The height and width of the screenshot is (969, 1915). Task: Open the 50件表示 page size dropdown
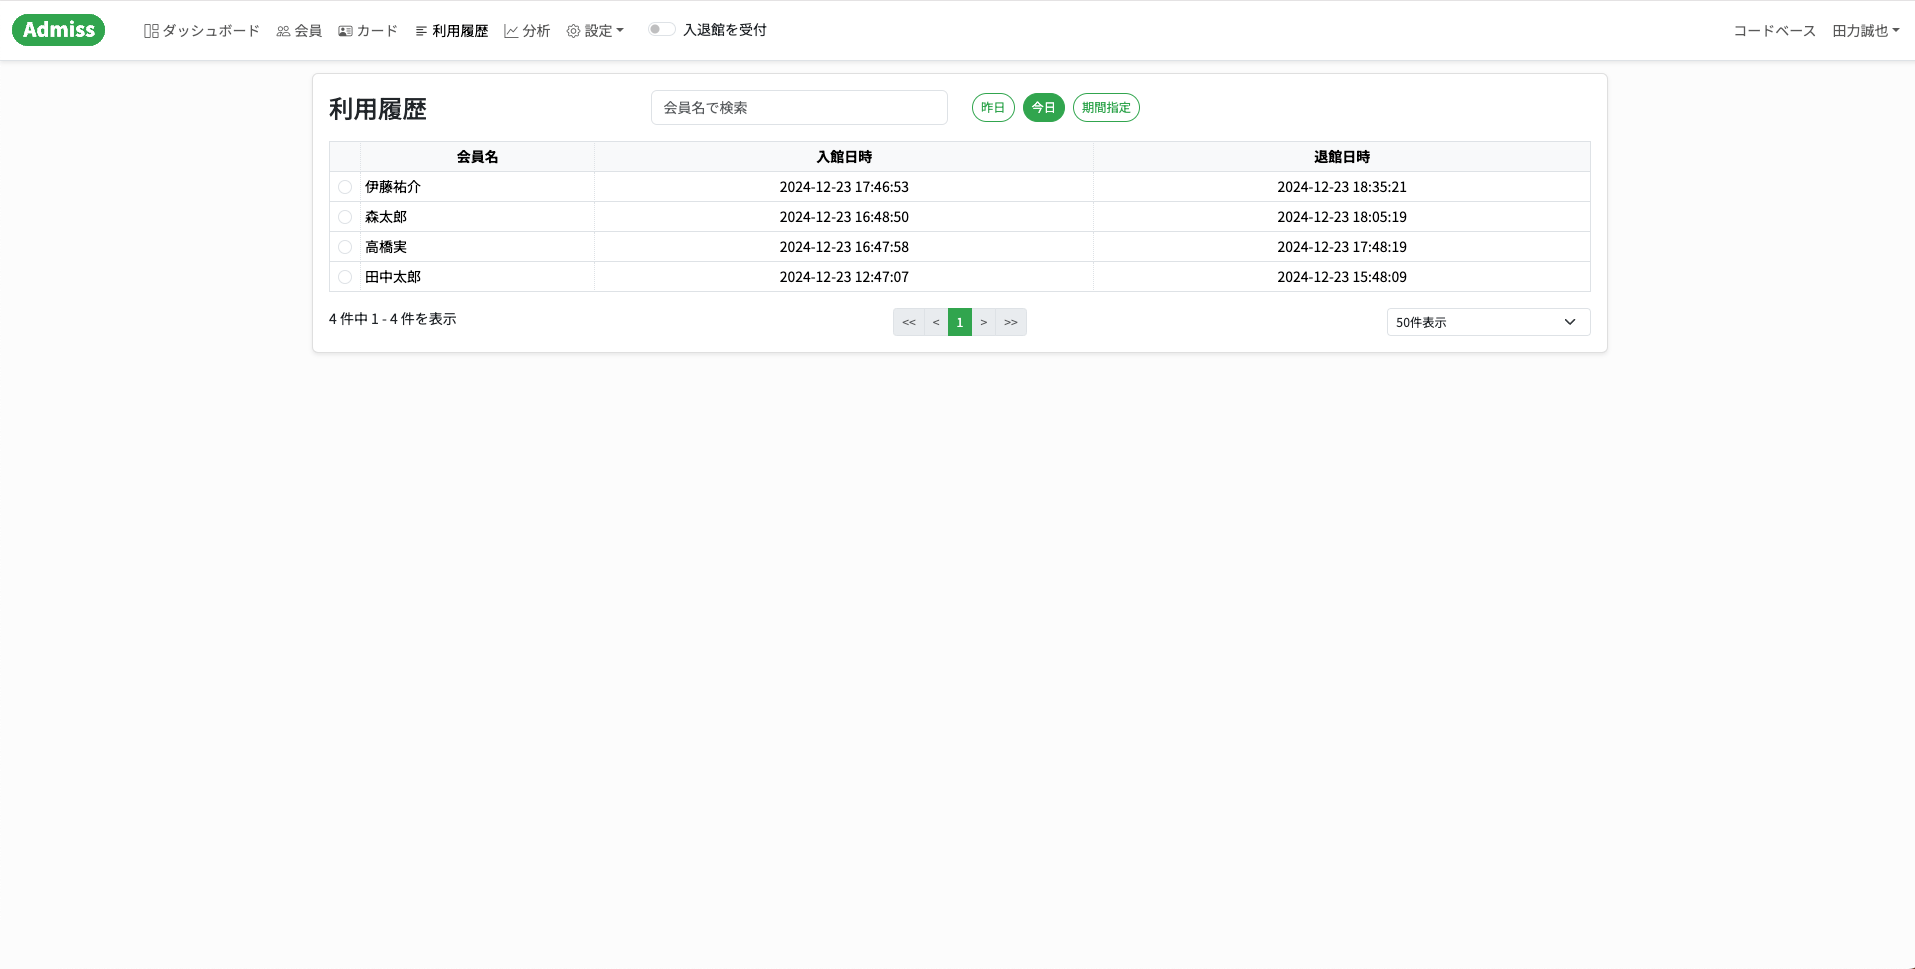[x=1487, y=322]
